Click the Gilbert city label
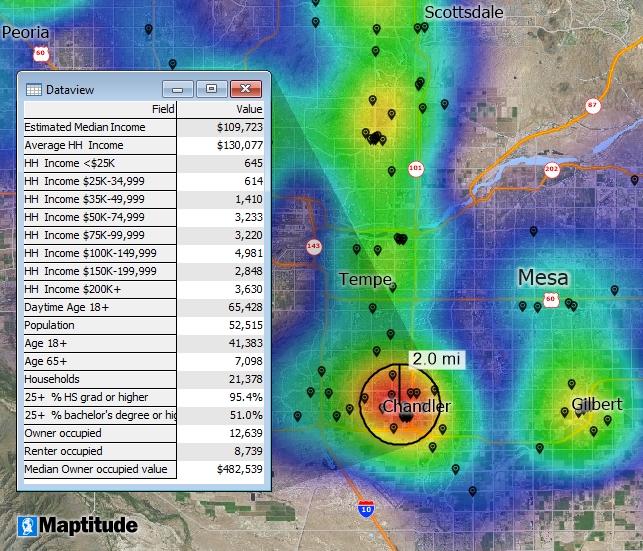This screenshot has height=551, width=643. pos(597,404)
